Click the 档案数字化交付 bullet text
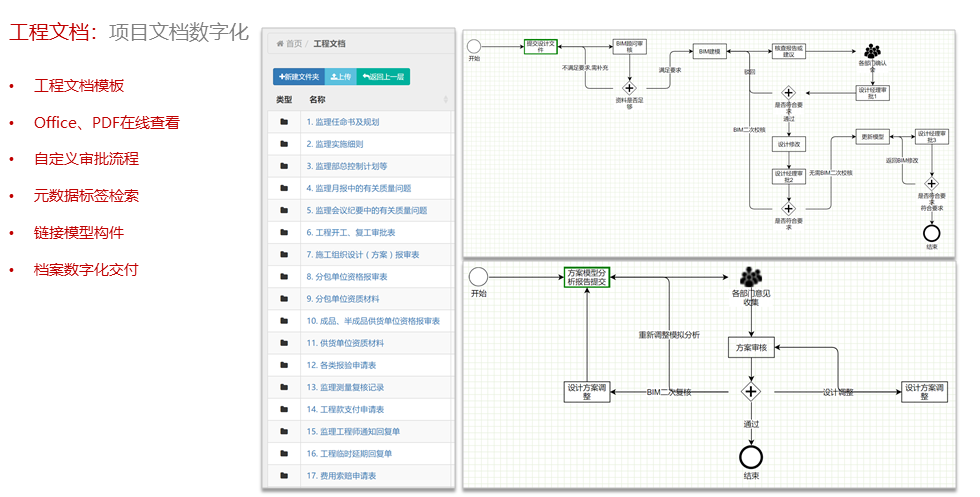980x497 pixels. click(86, 269)
